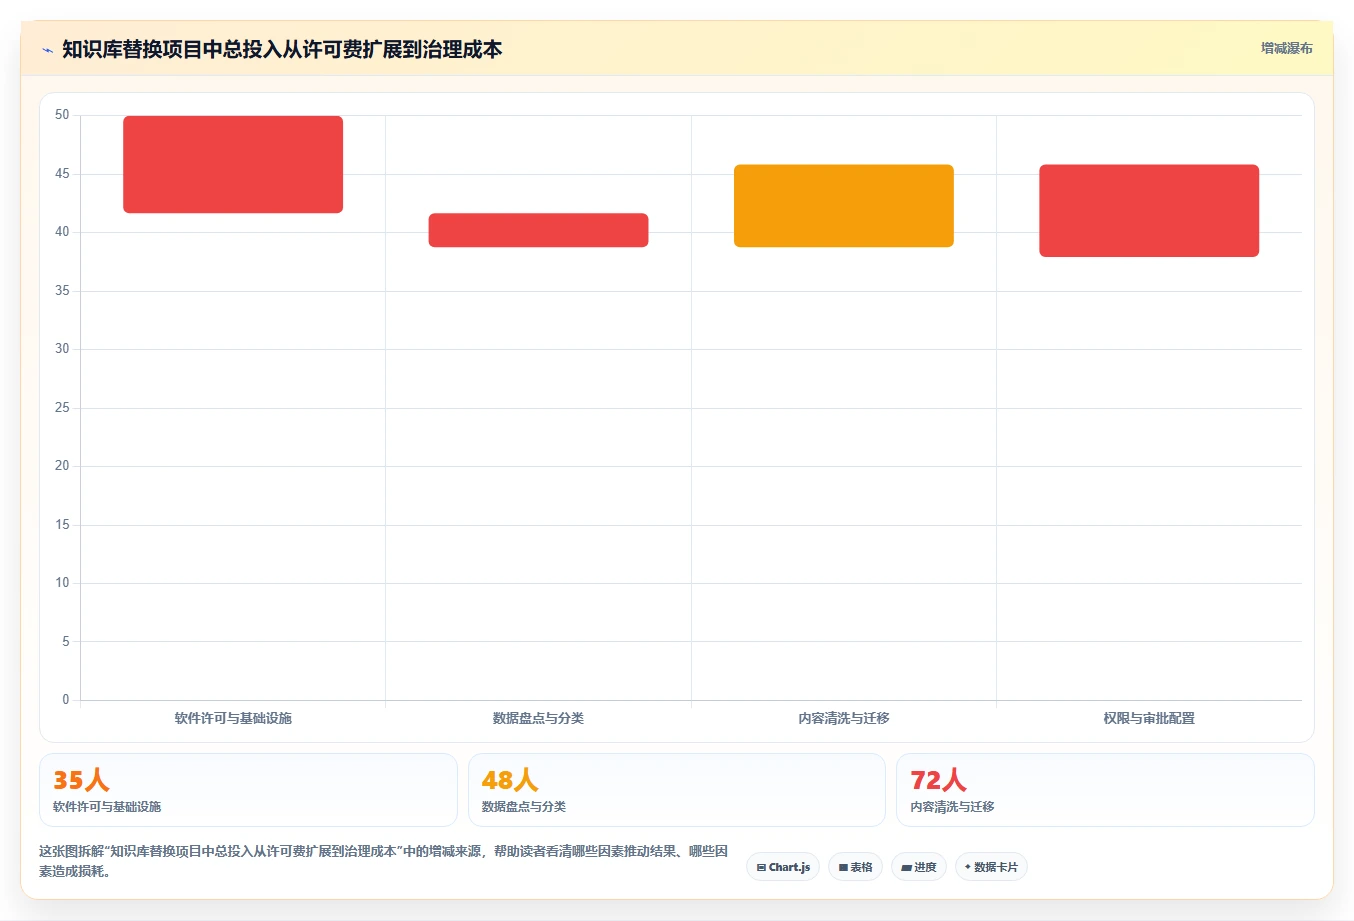Select the 数据卡片 tag chip
Image resolution: width=1354 pixels, height=921 pixels.
[991, 867]
